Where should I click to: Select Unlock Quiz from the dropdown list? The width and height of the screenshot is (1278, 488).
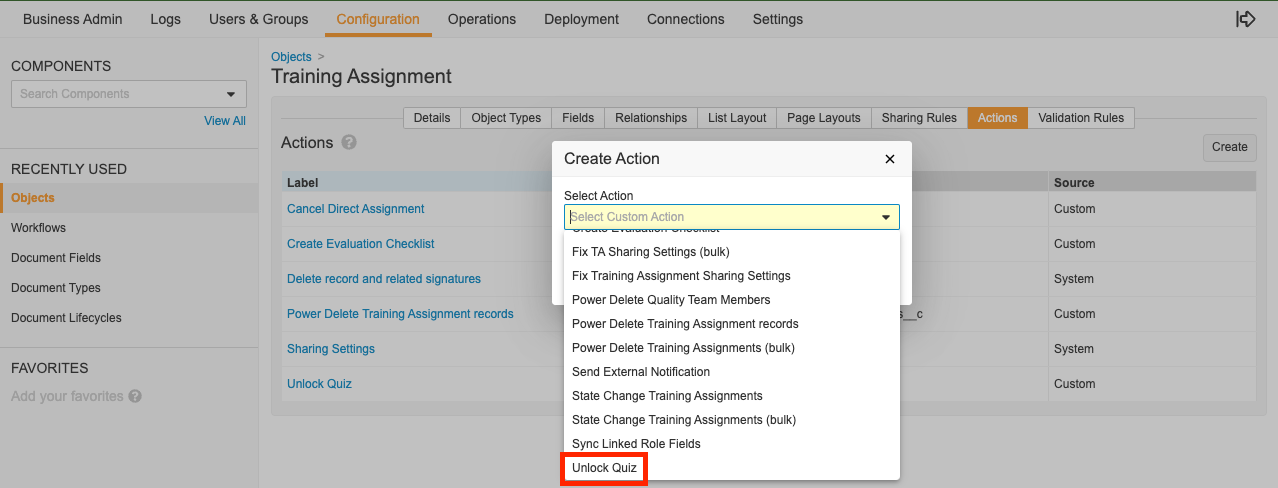pyautogui.click(x=604, y=468)
